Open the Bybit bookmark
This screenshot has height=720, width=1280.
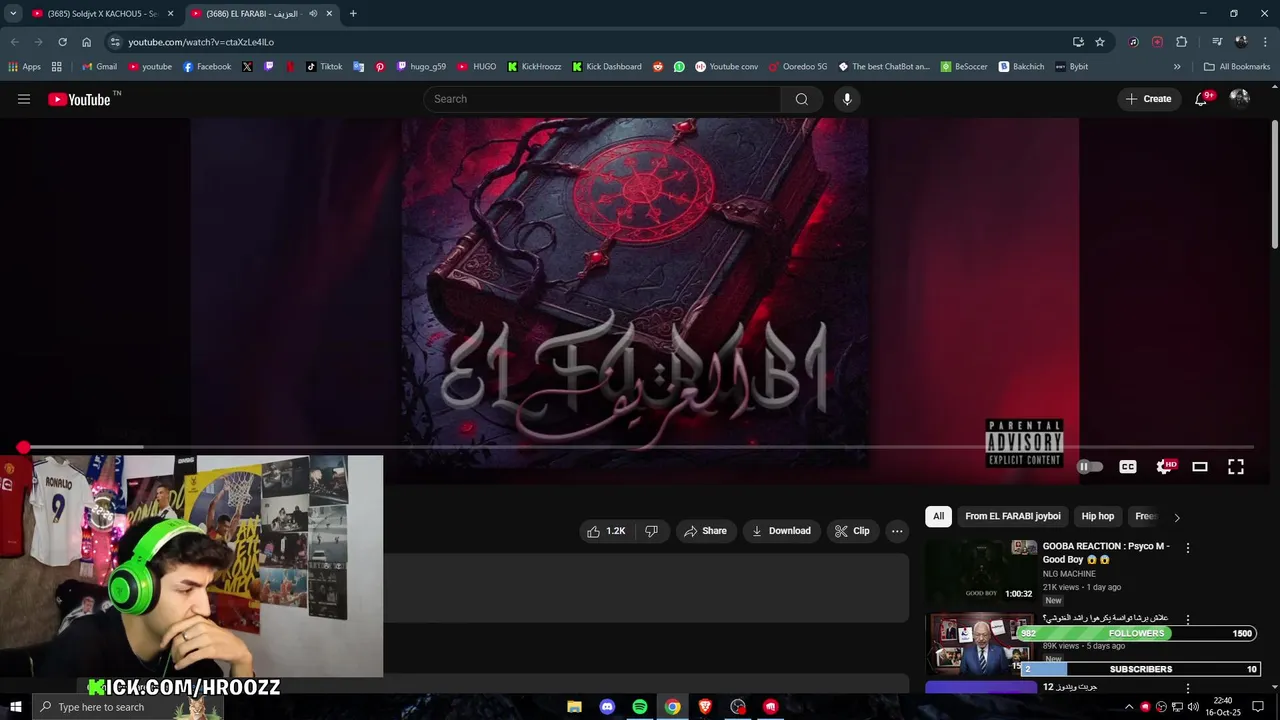[x=1072, y=67]
